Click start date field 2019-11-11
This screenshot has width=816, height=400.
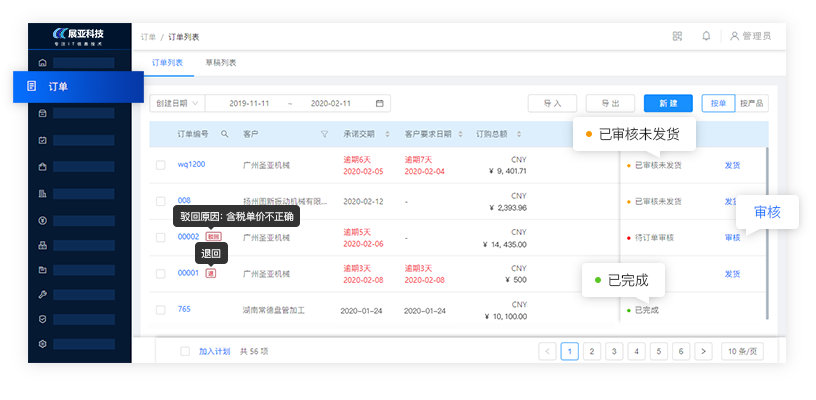249,103
